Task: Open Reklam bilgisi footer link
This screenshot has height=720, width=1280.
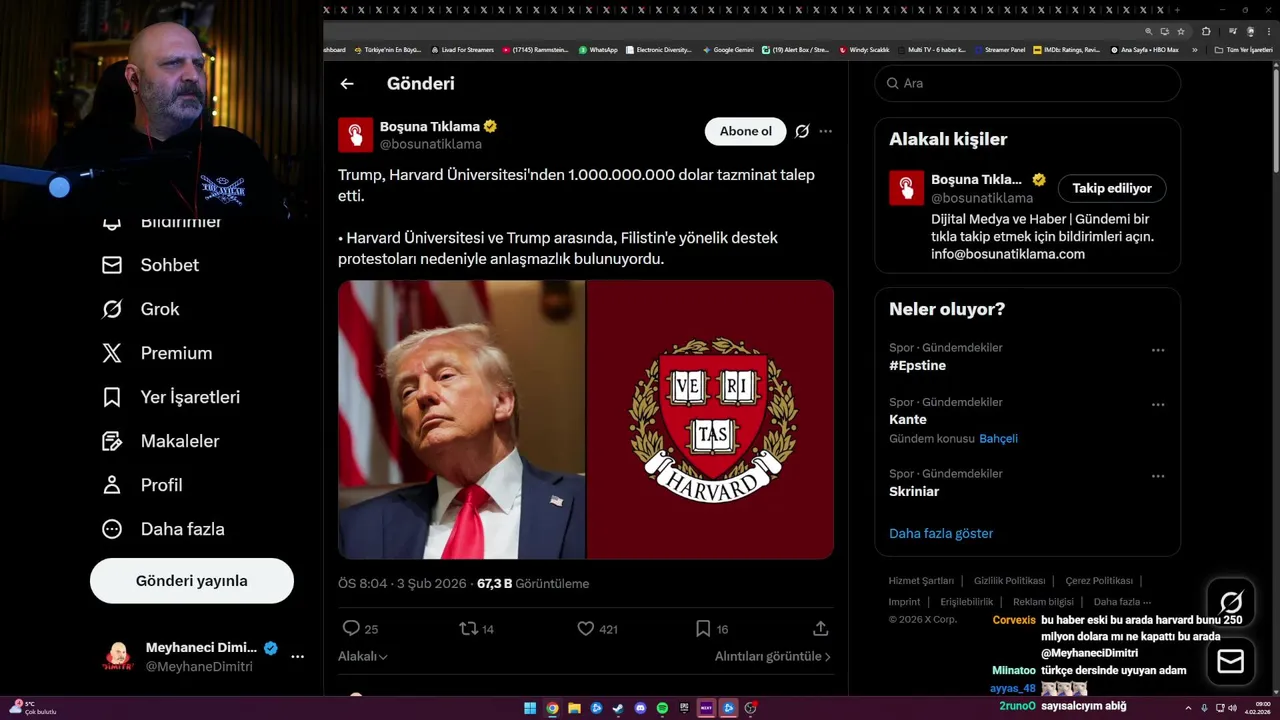Action: click(x=1043, y=602)
